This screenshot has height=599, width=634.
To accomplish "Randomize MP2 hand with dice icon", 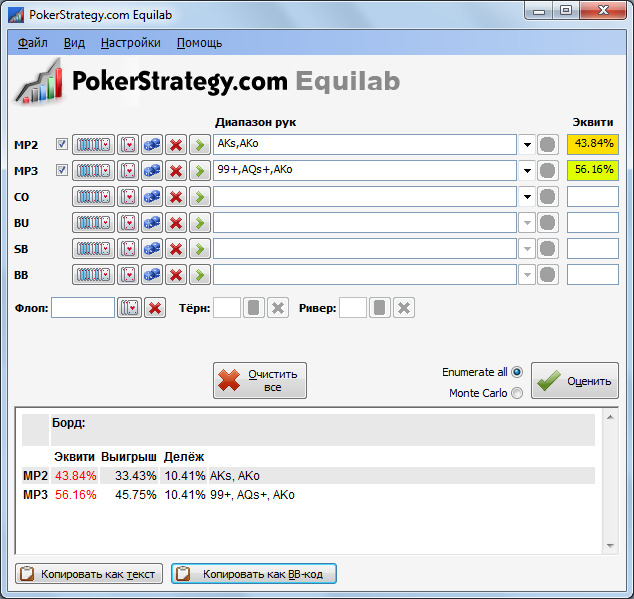I will 152,144.
